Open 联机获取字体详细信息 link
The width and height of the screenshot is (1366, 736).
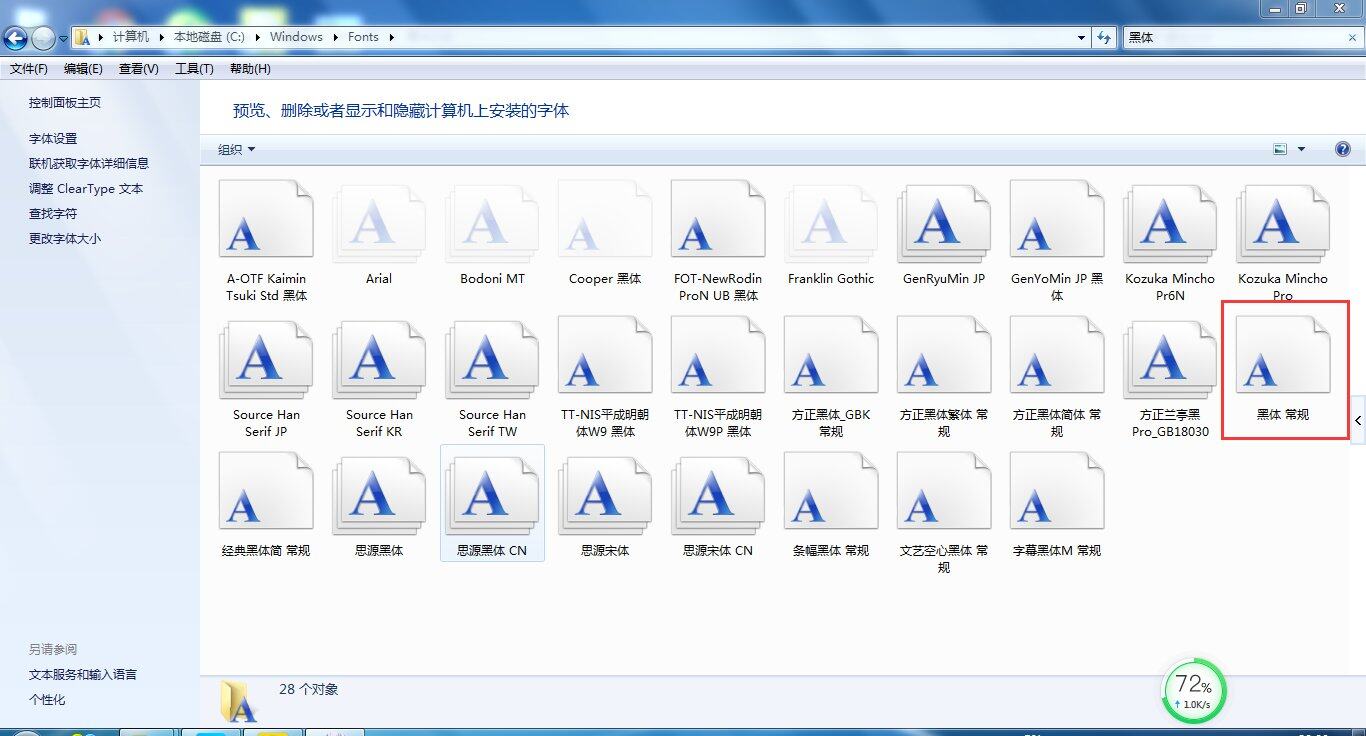(89, 164)
